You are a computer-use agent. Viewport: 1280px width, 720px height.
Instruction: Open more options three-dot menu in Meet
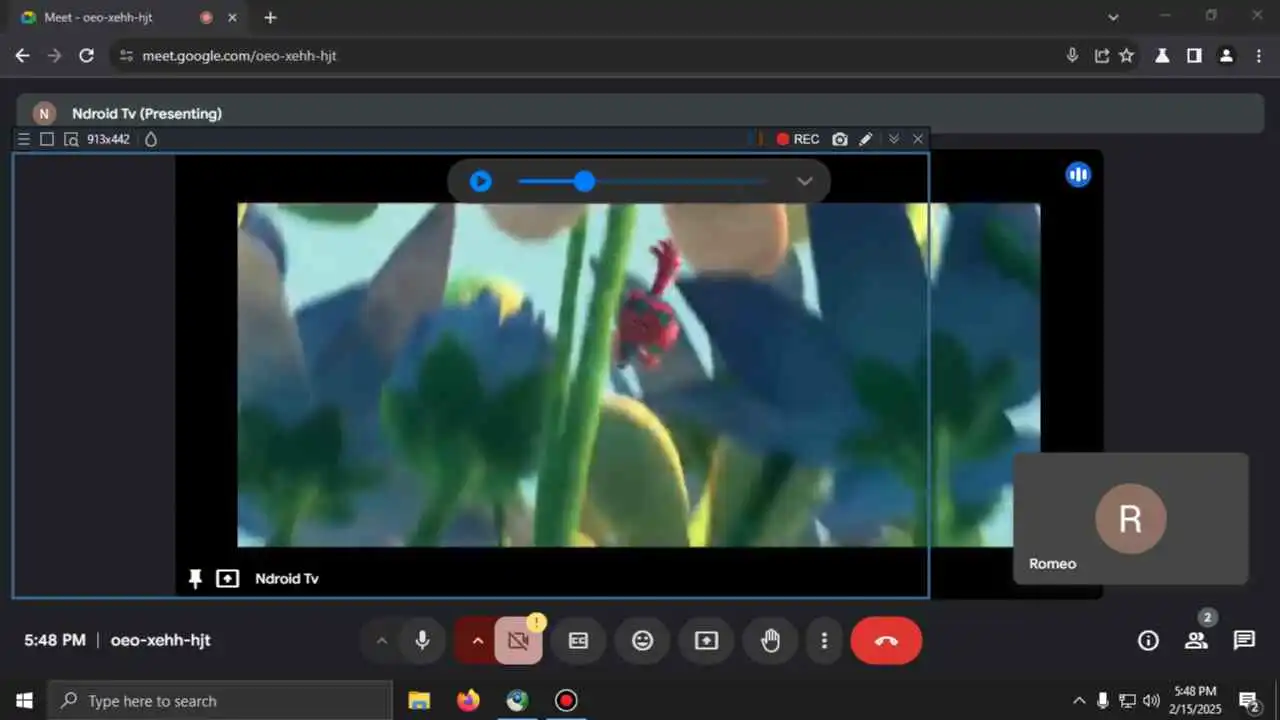point(824,641)
